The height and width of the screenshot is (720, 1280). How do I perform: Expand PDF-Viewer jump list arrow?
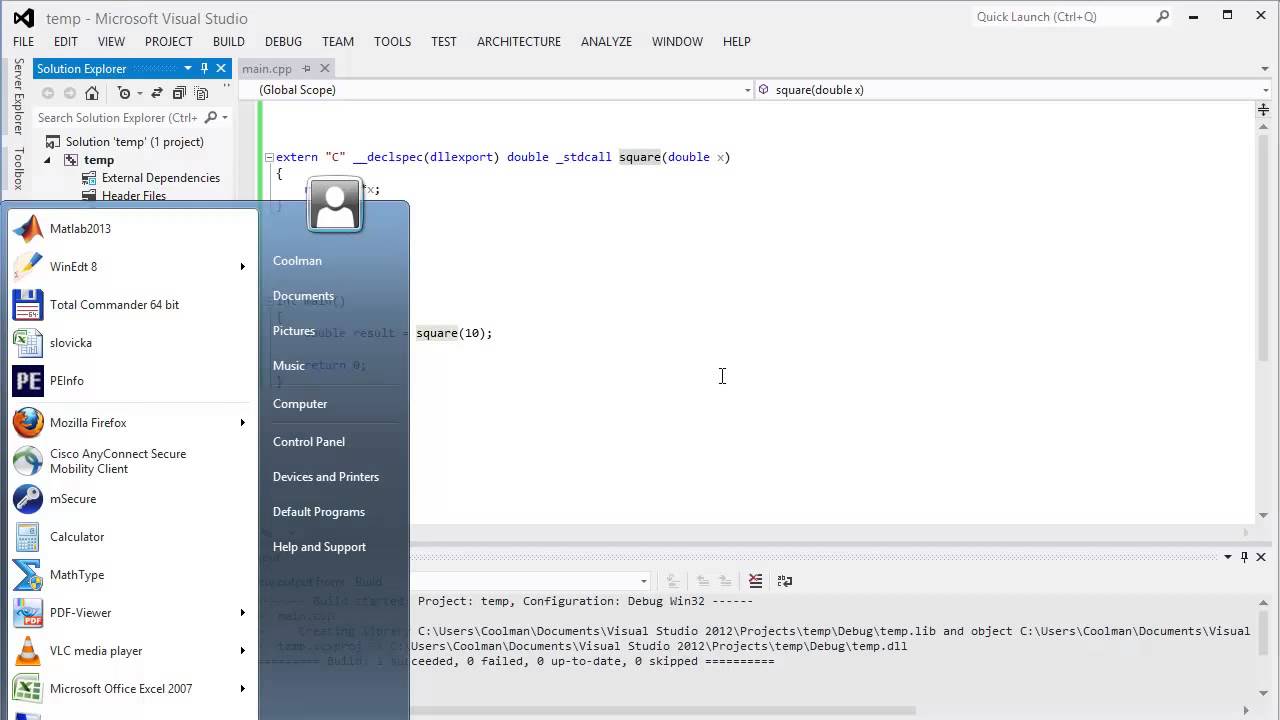(243, 613)
